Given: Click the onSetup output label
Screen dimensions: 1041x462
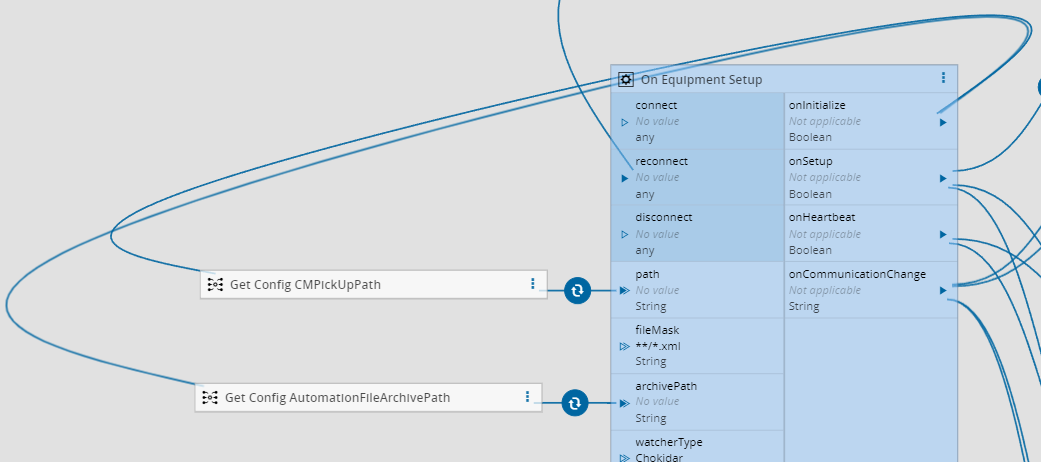Looking at the screenshot, I should point(811,161).
